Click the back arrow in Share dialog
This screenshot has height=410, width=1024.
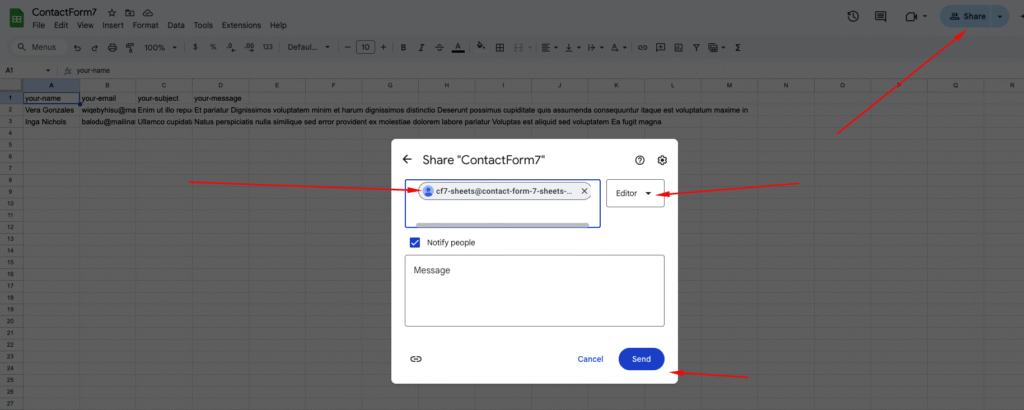coord(408,159)
